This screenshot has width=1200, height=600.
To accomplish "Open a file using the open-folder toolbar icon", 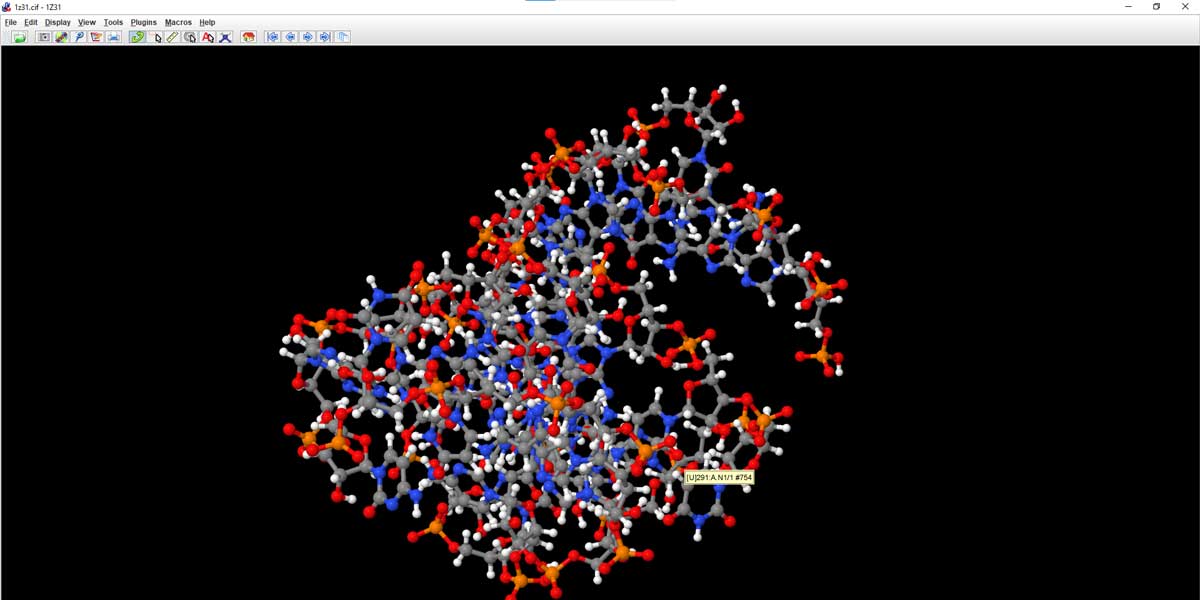I will pyautogui.click(x=20, y=36).
